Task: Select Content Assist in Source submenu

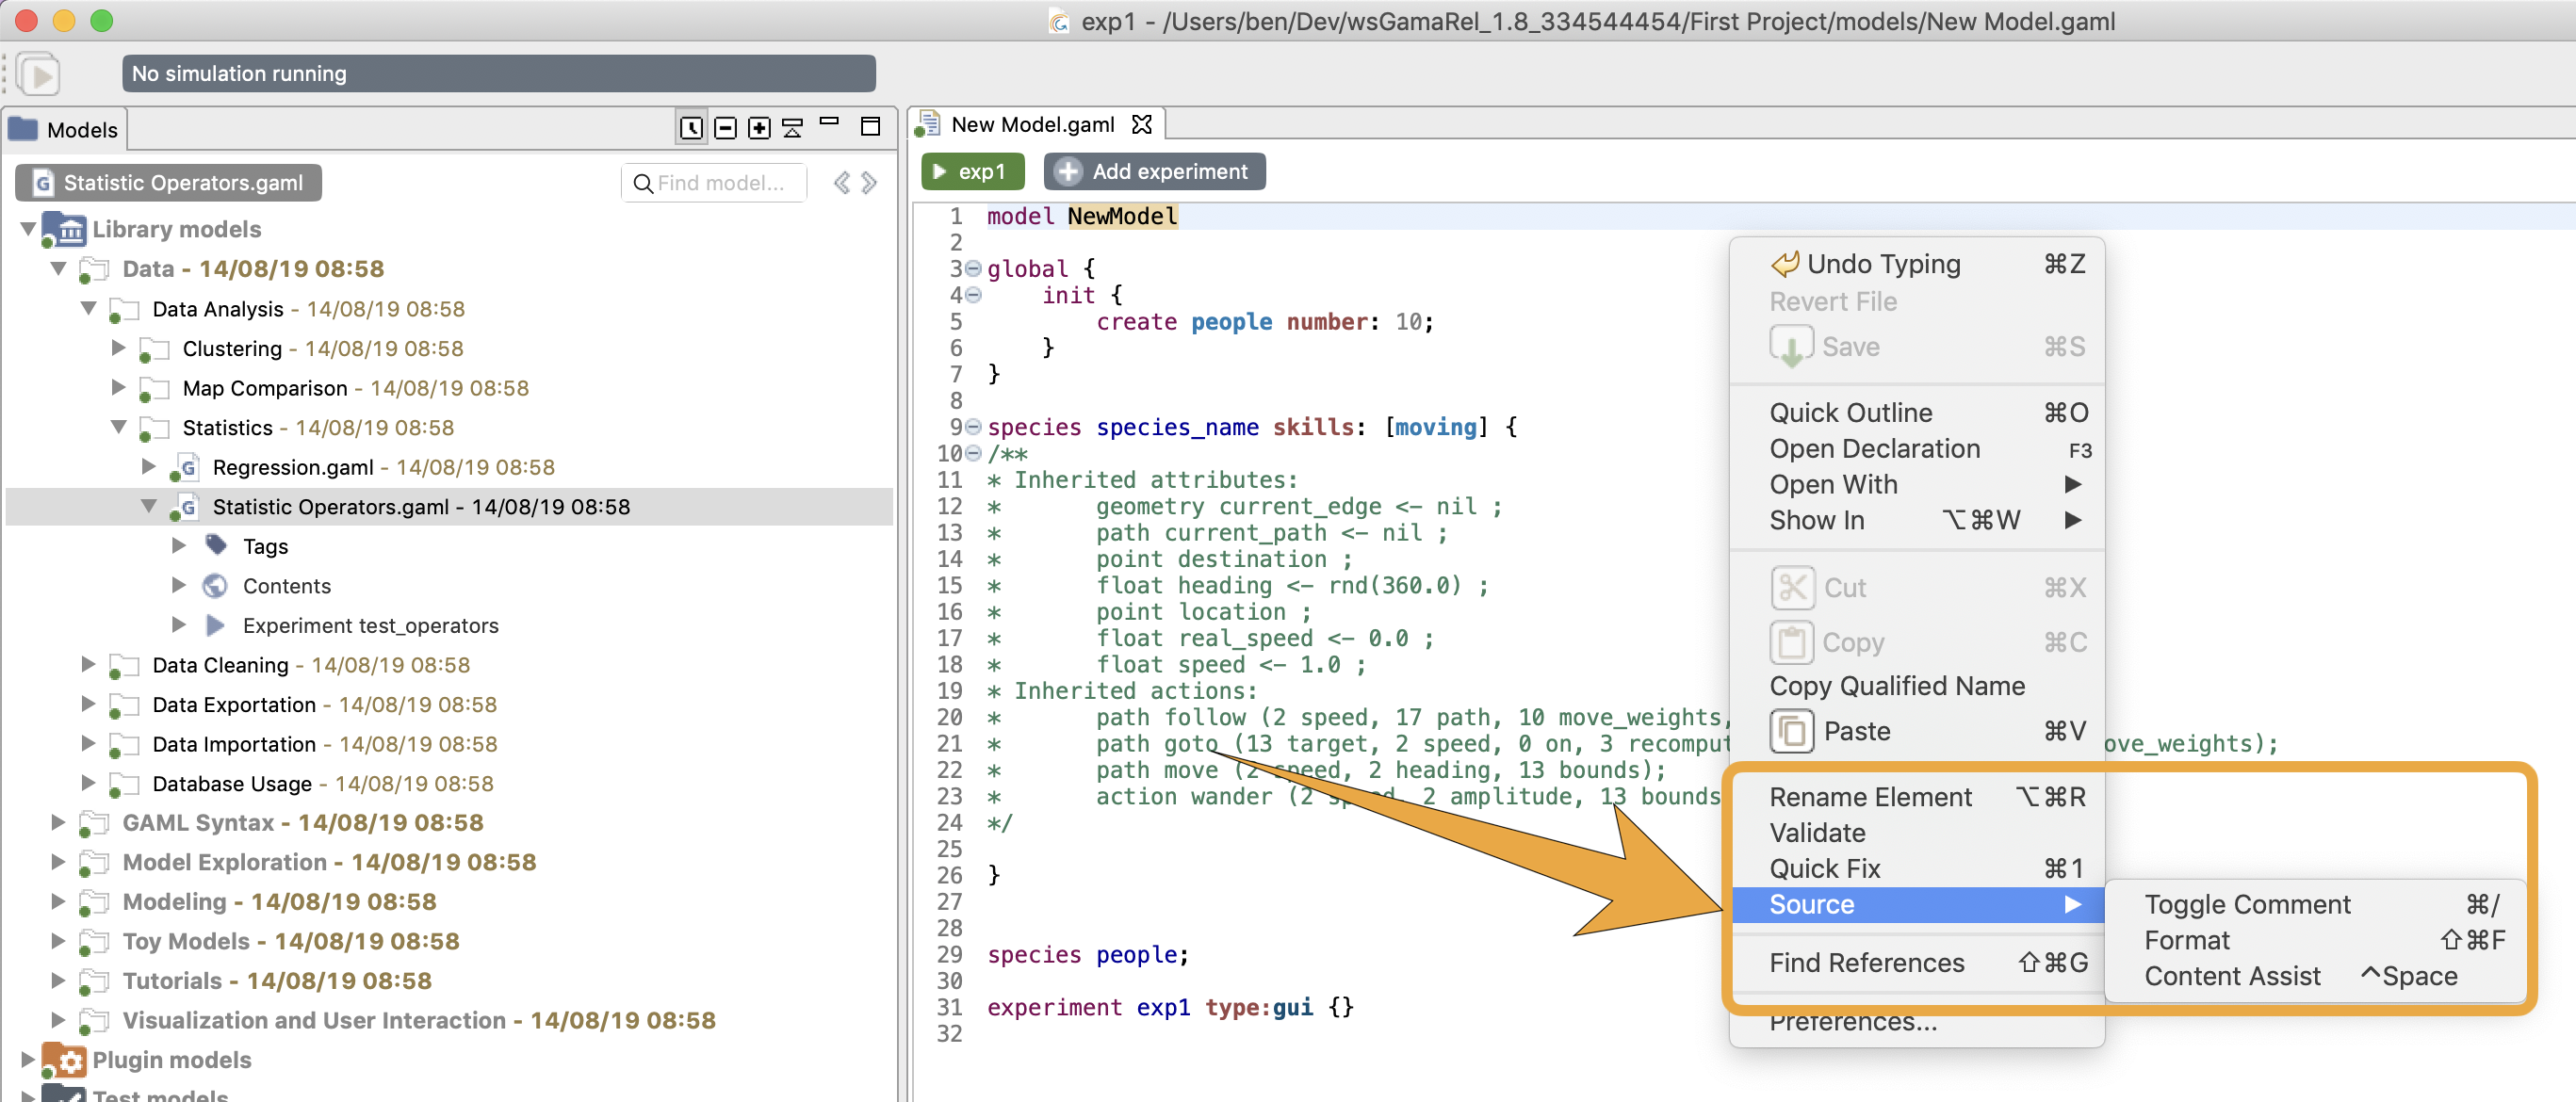Action: pyautogui.click(x=2315, y=977)
